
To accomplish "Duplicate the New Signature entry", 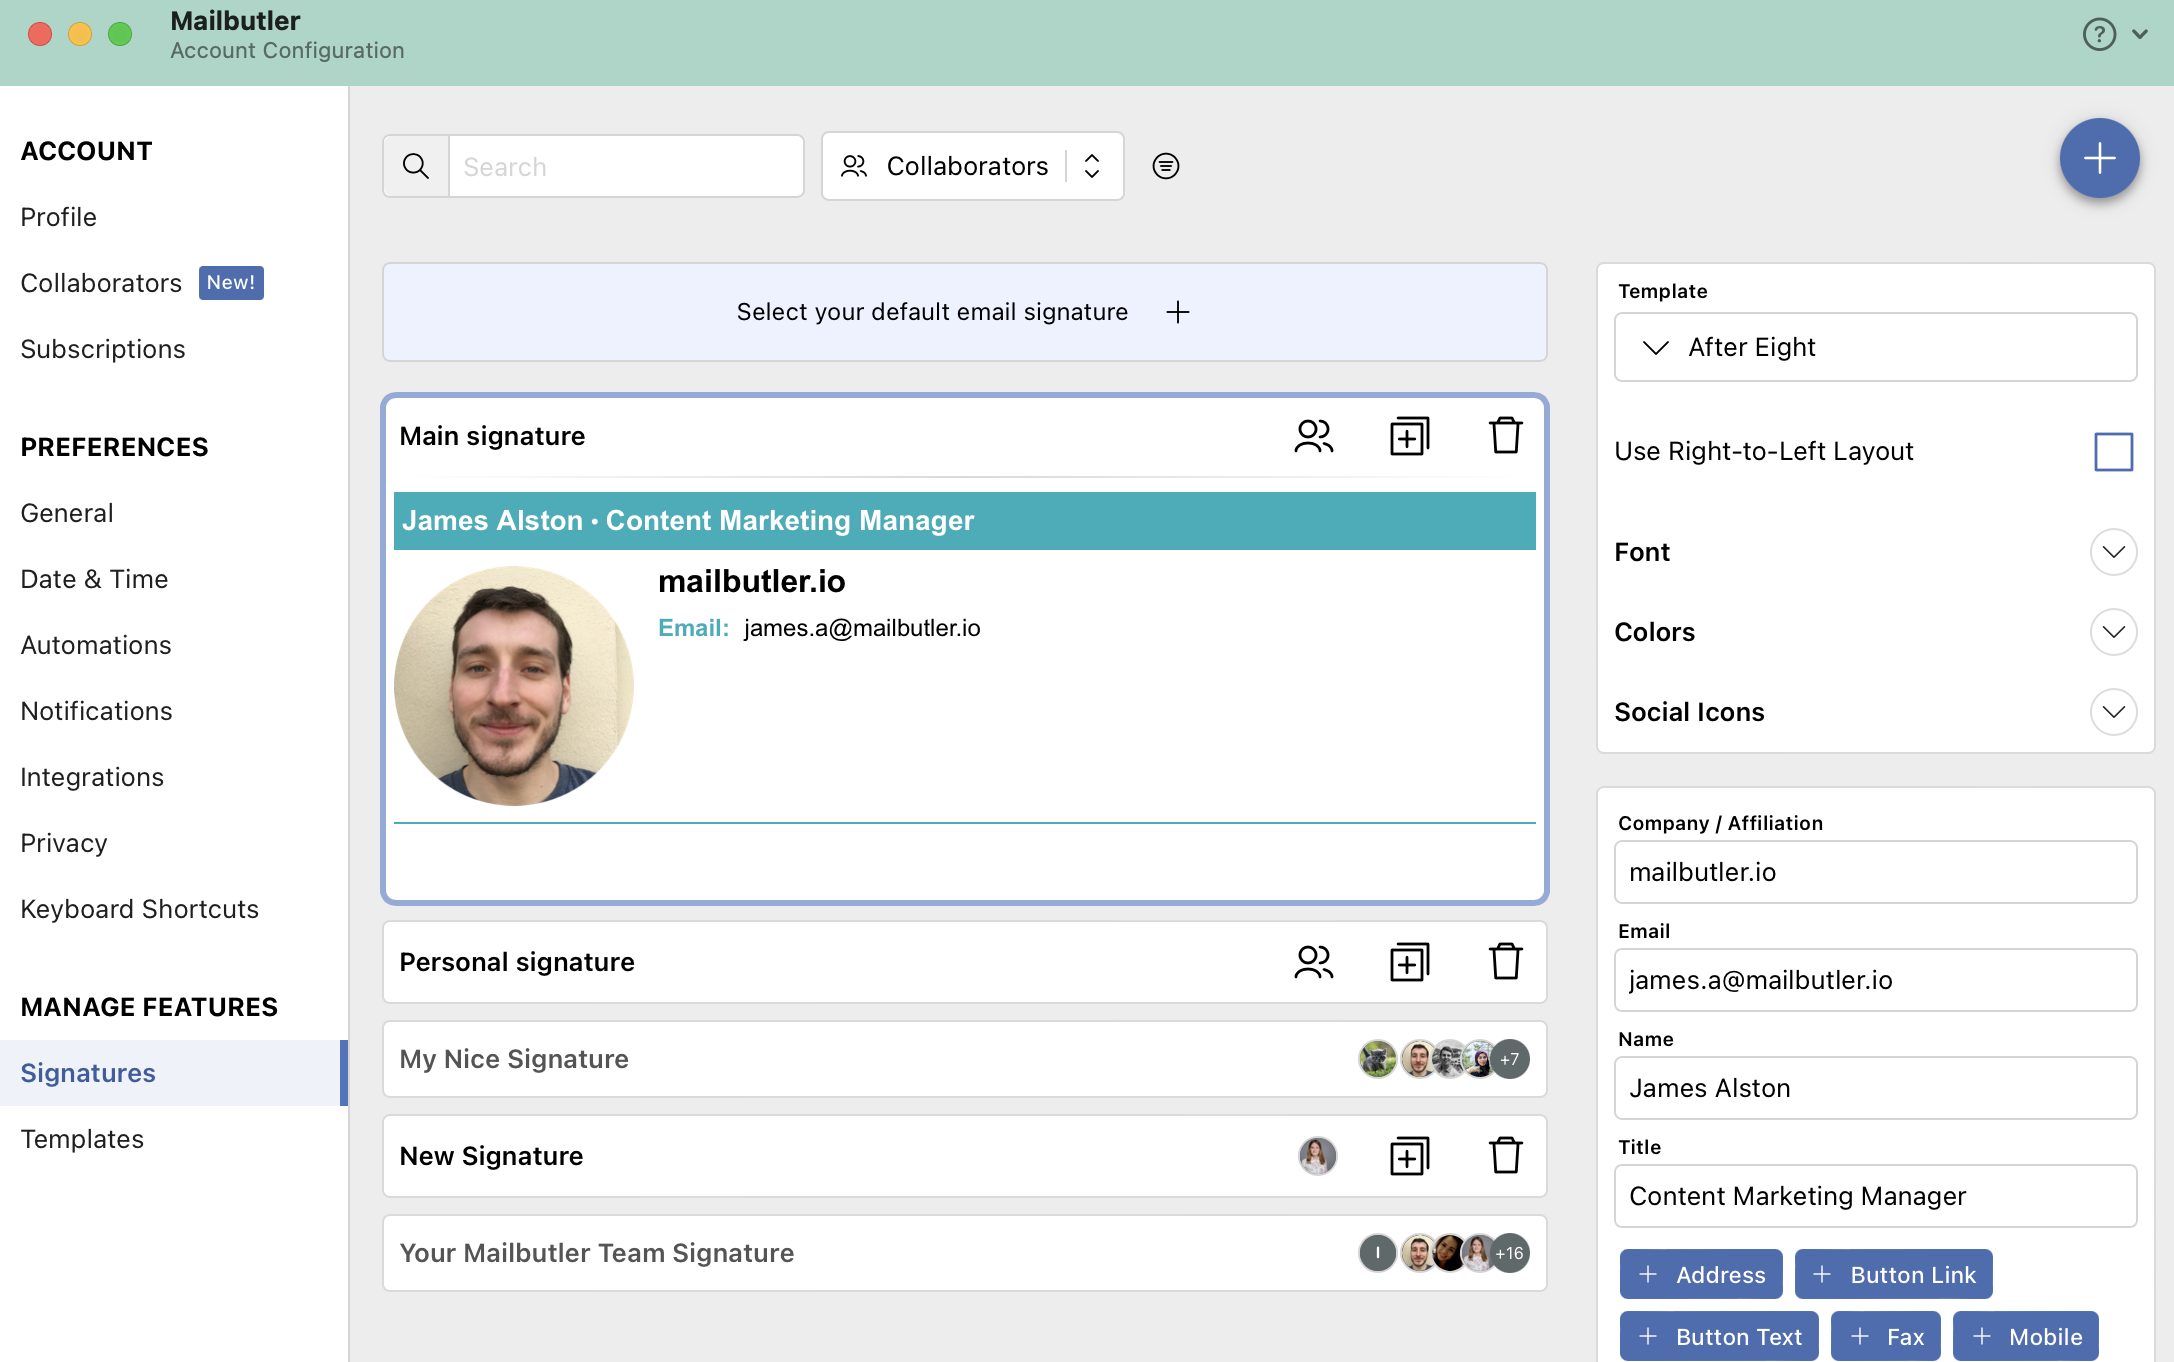I will point(1409,1156).
